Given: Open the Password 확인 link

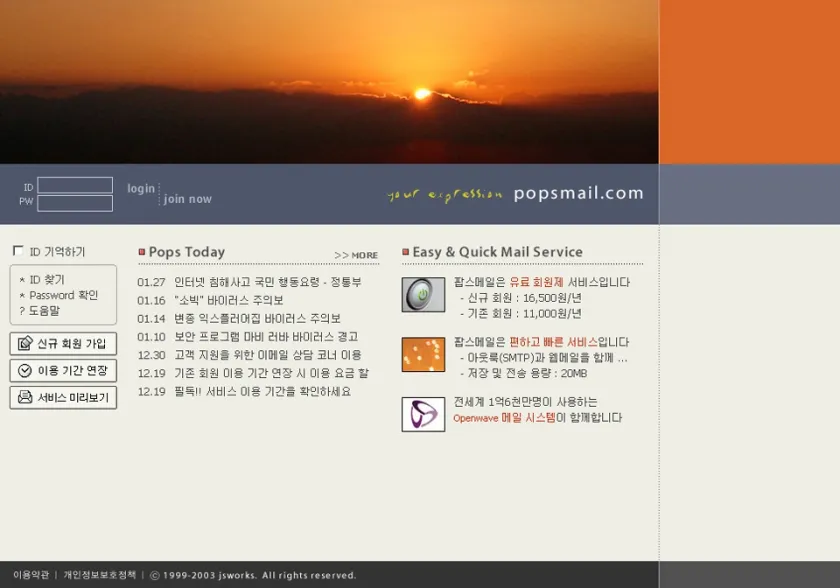Looking at the screenshot, I should click(63, 295).
